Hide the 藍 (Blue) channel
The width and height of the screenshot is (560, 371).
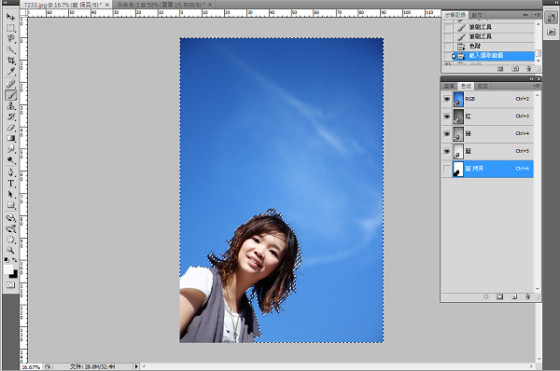(x=447, y=151)
